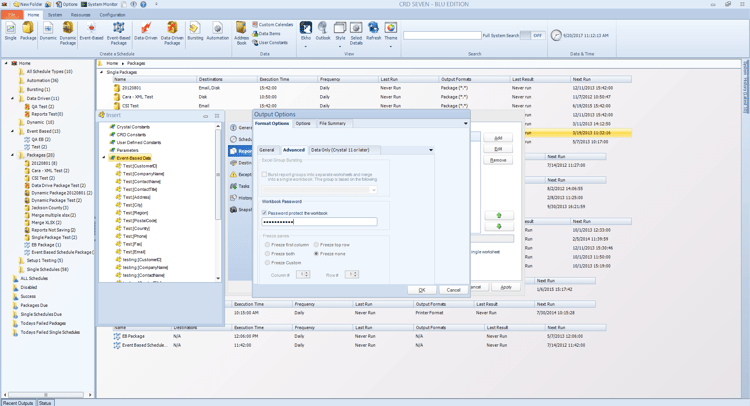This screenshot has height=406, width=750.
Task: Click the blue help question mark icon
Action: (143, 4)
